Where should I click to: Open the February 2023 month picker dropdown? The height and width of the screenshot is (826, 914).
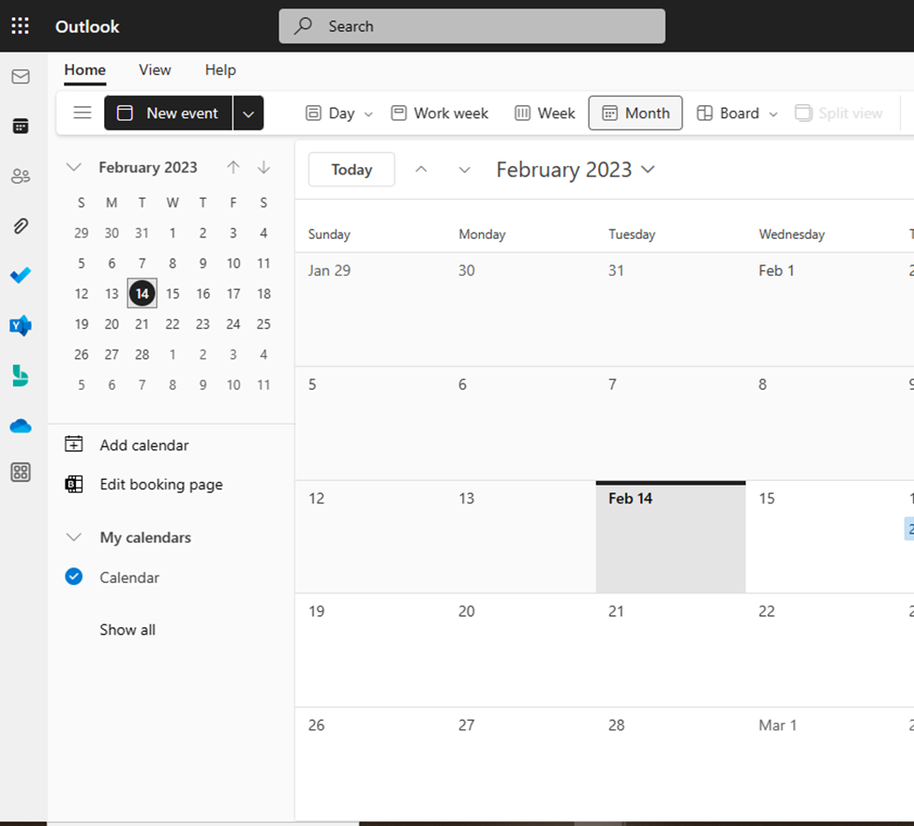(575, 170)
